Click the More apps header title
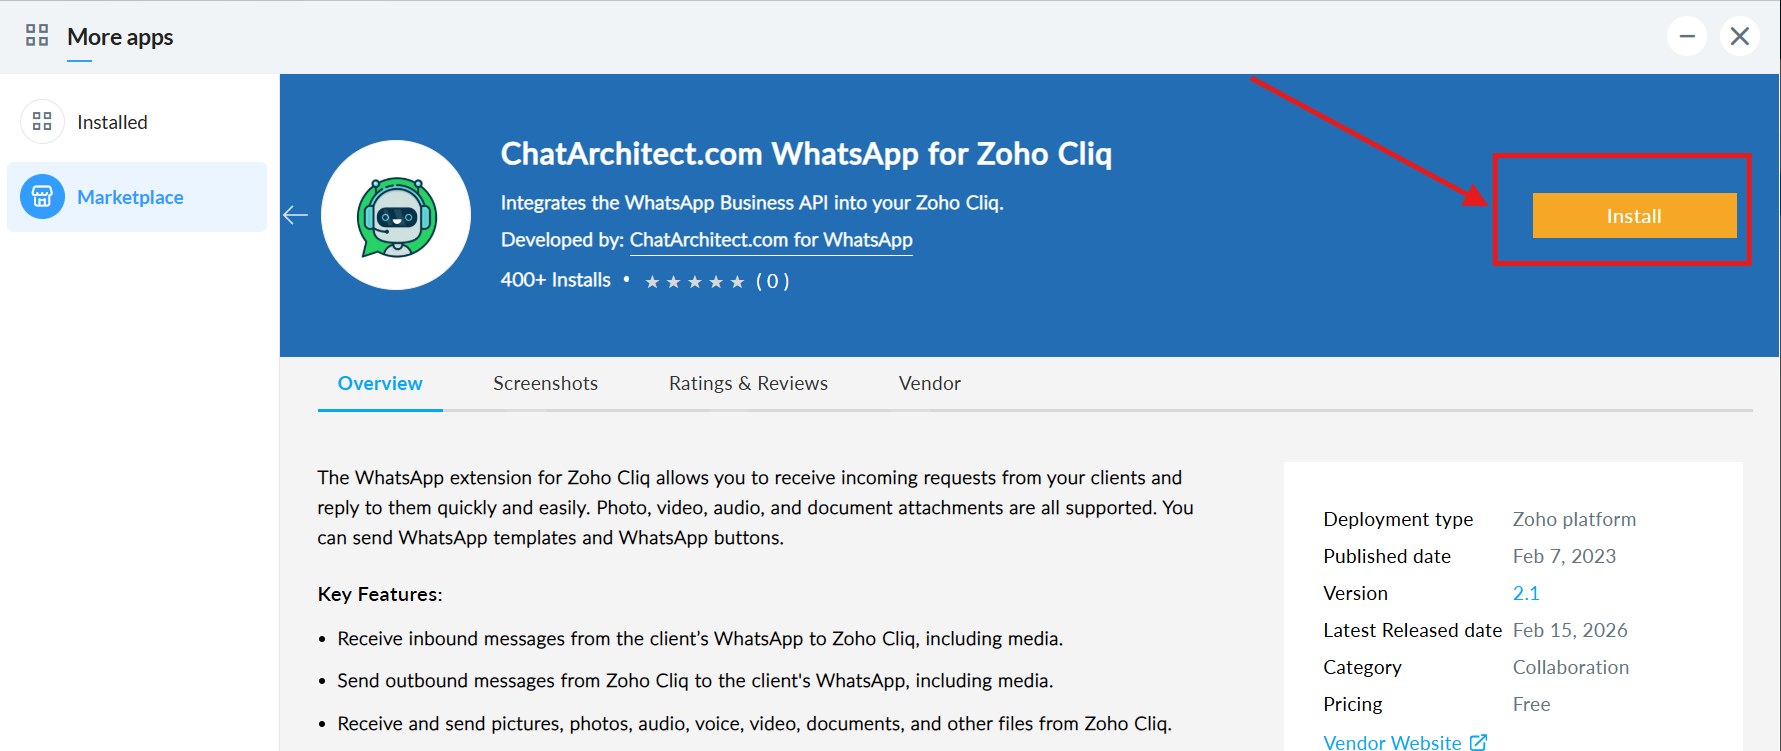The width and height of the screenshot is (1781, 751). pyautogui.click(x=120, y=37)
